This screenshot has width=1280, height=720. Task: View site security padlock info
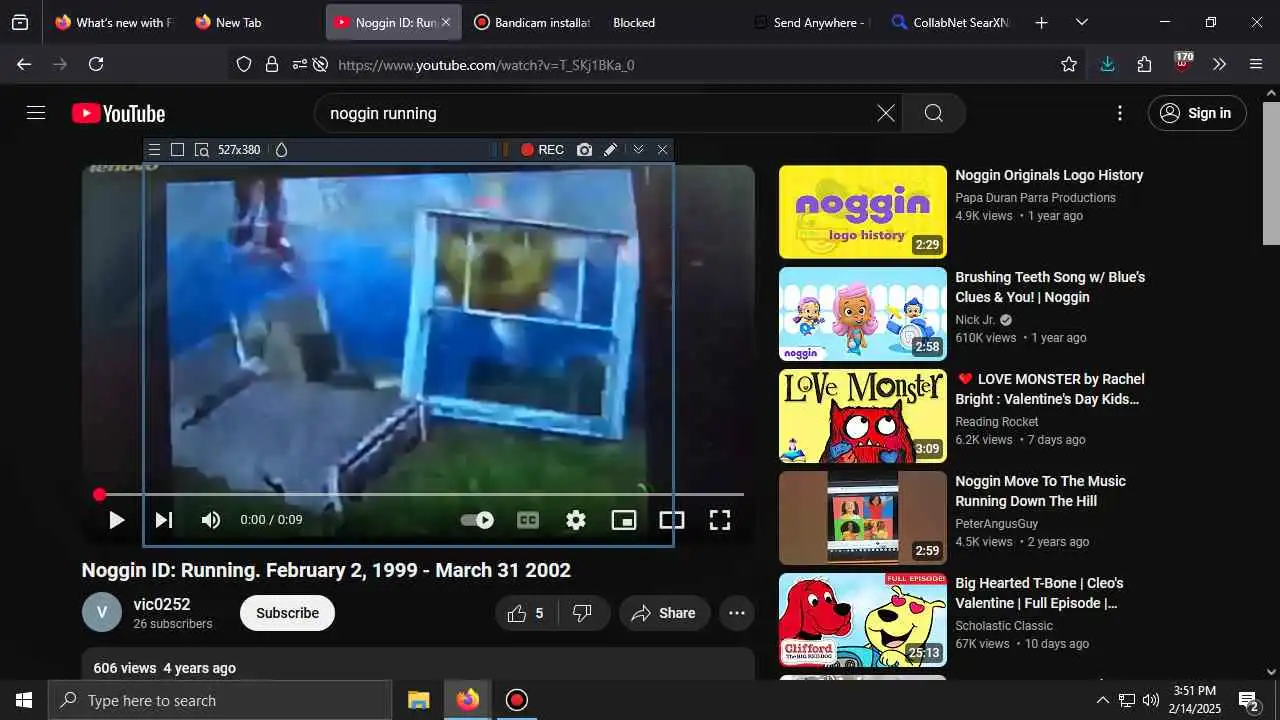272,64
